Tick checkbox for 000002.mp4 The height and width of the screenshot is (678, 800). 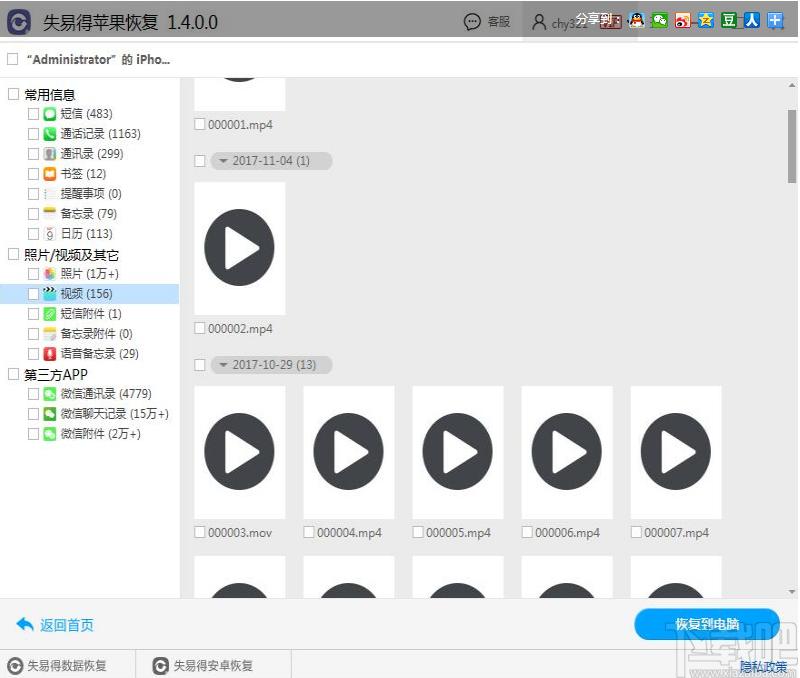[200, 328]
